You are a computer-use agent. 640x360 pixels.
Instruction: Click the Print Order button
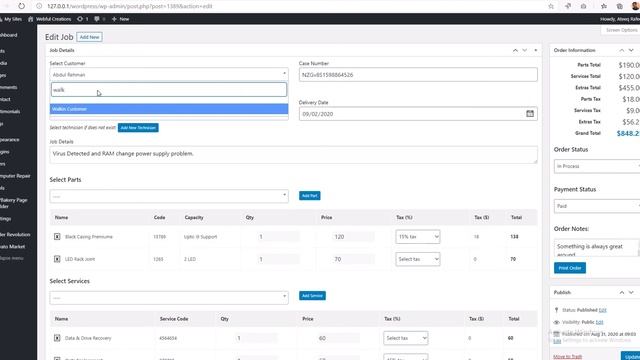[x=570, y=268]
